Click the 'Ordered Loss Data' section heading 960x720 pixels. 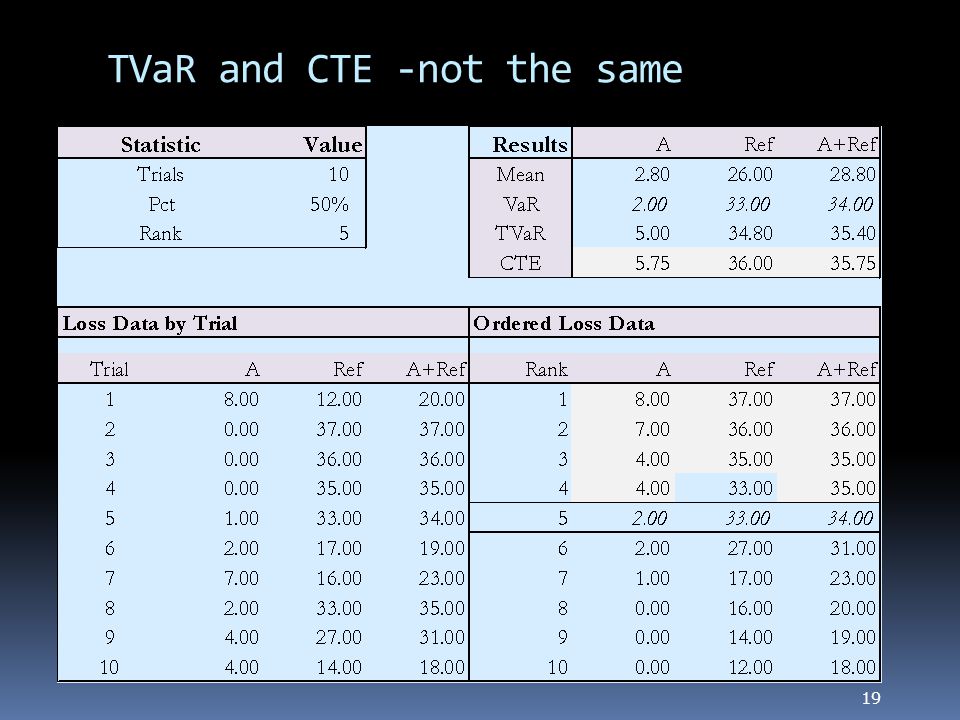click(564, 323)
